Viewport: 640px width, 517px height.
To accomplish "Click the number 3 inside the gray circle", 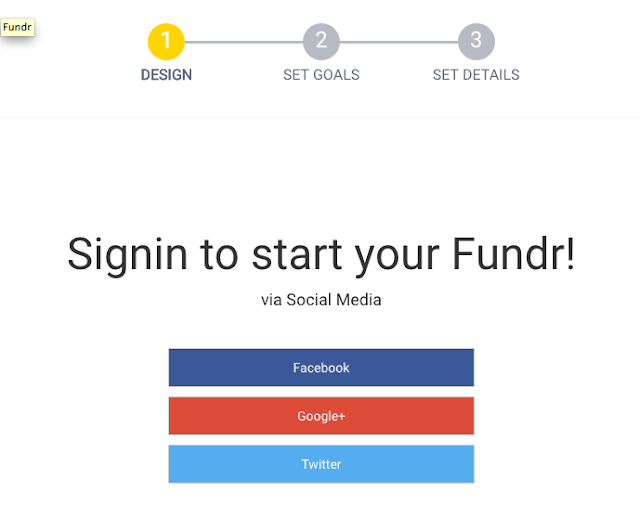I will [x=476, y=41].
